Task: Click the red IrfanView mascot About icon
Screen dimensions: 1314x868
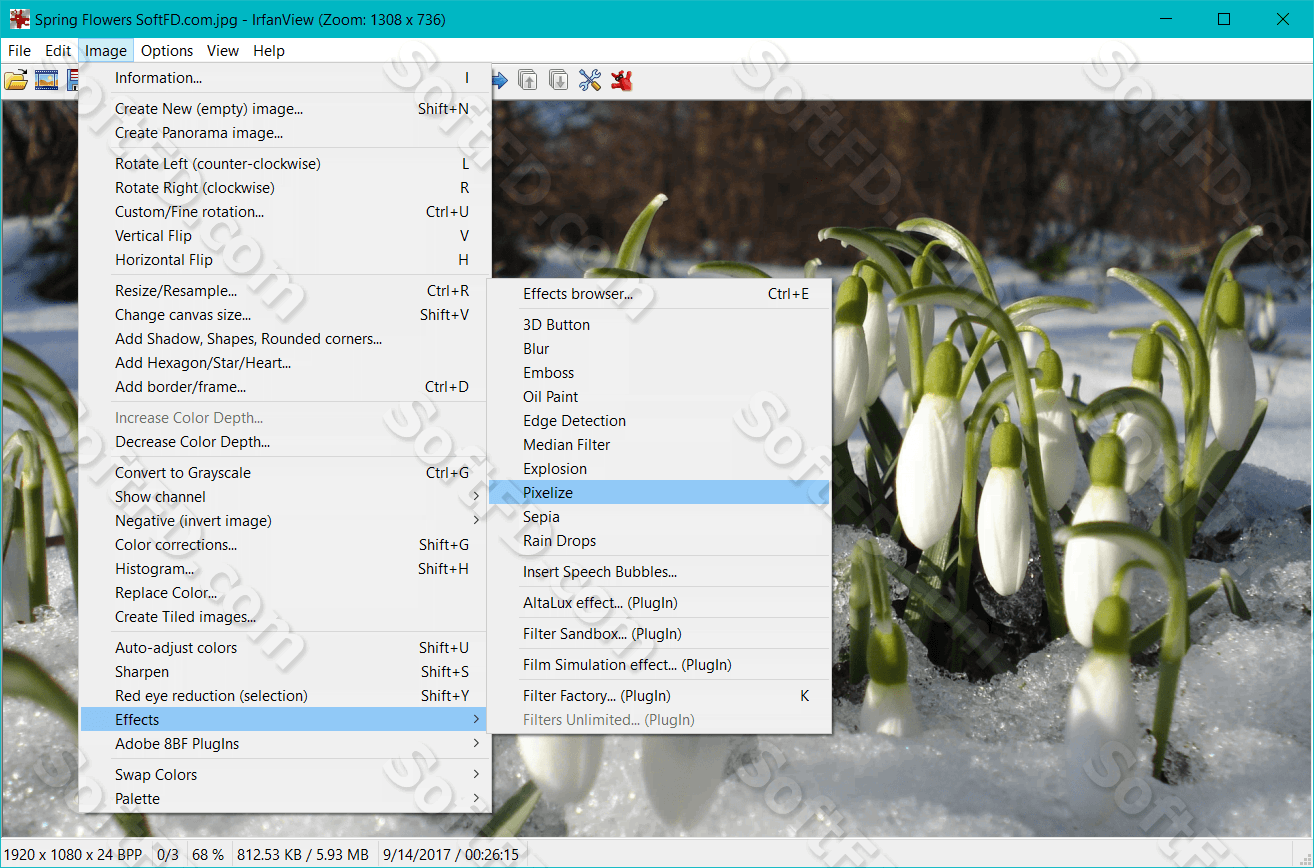Action: click(622, 80)
